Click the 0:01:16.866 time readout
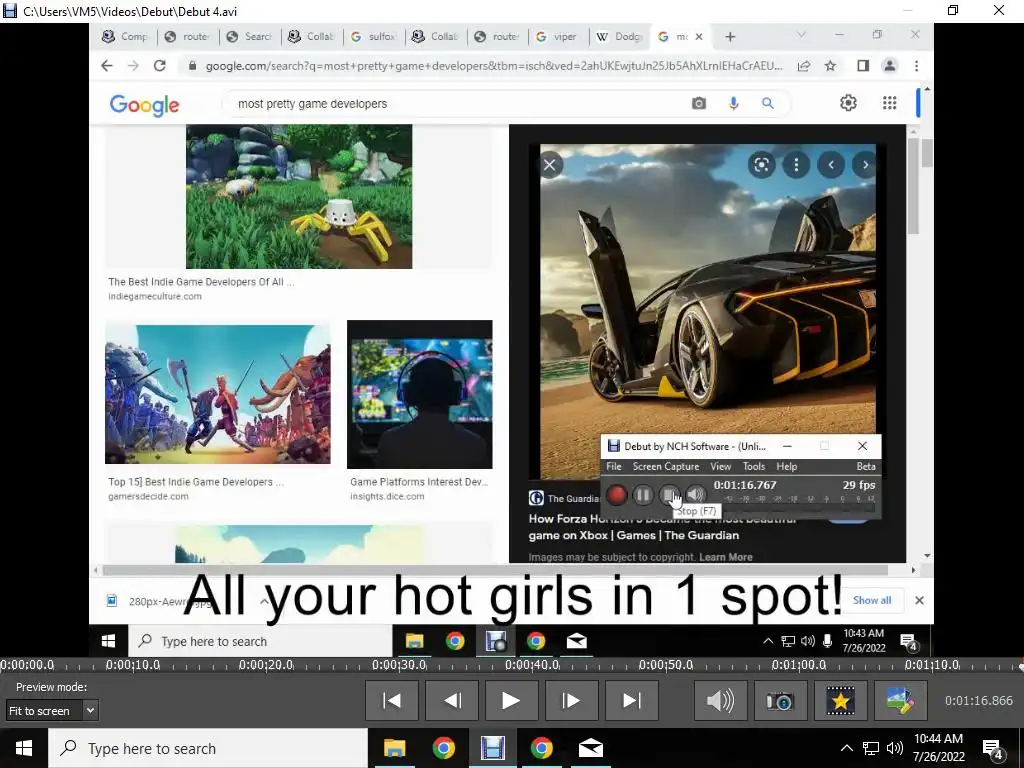 (x=978, y=701)
